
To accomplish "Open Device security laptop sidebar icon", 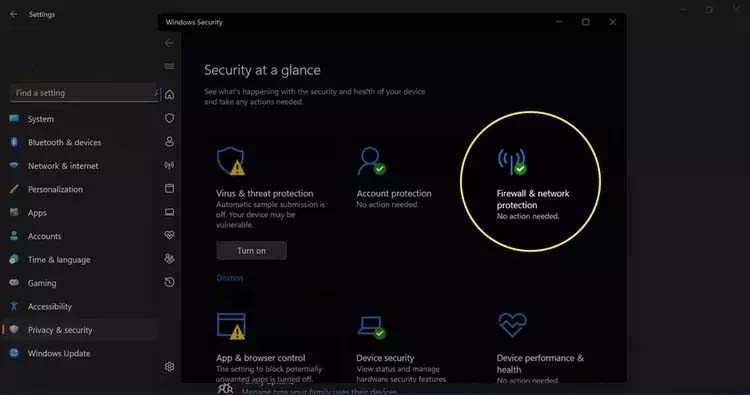I will pos(169,212).
